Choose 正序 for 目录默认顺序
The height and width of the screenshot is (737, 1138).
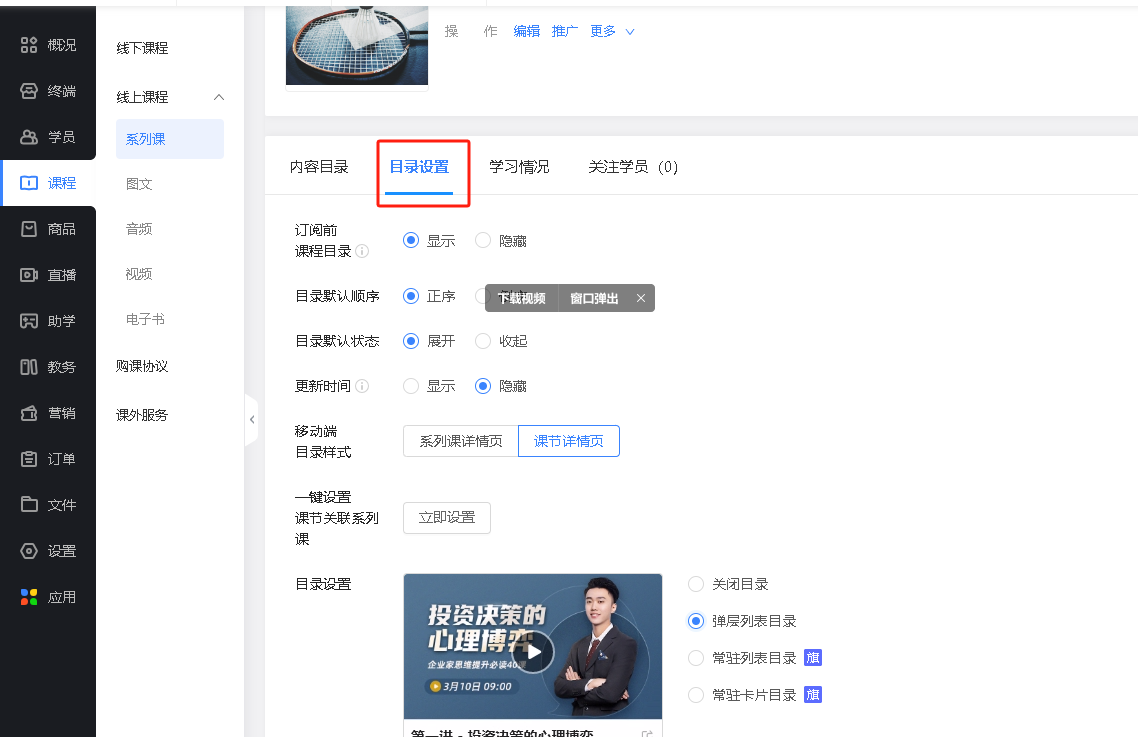[x=411, y=296]
